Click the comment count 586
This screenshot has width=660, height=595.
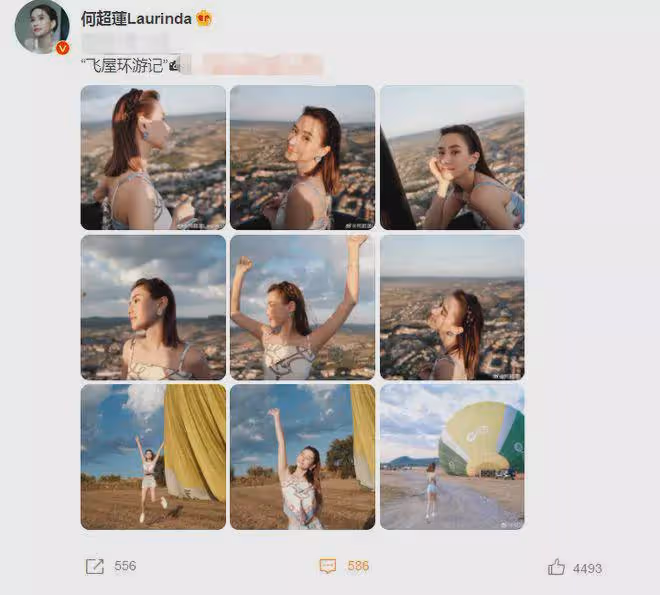point(358,566)
